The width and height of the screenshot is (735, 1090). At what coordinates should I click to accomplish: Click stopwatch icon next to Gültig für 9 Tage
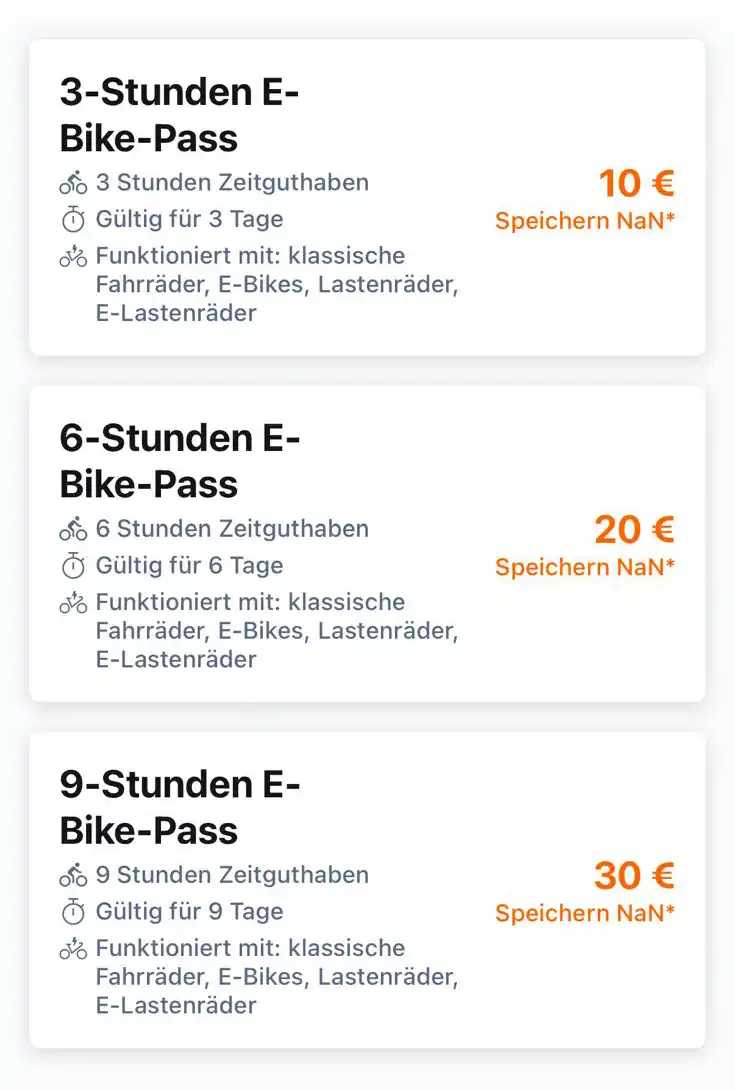pos(73,912)
